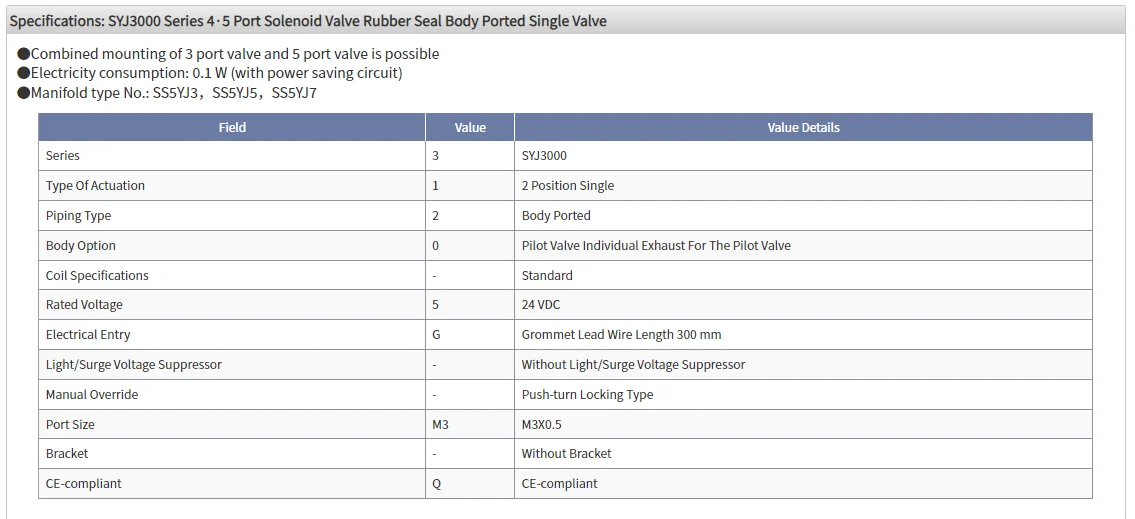
Task: Click the Push-turn Locking Type cell
Action: (587, 395)
